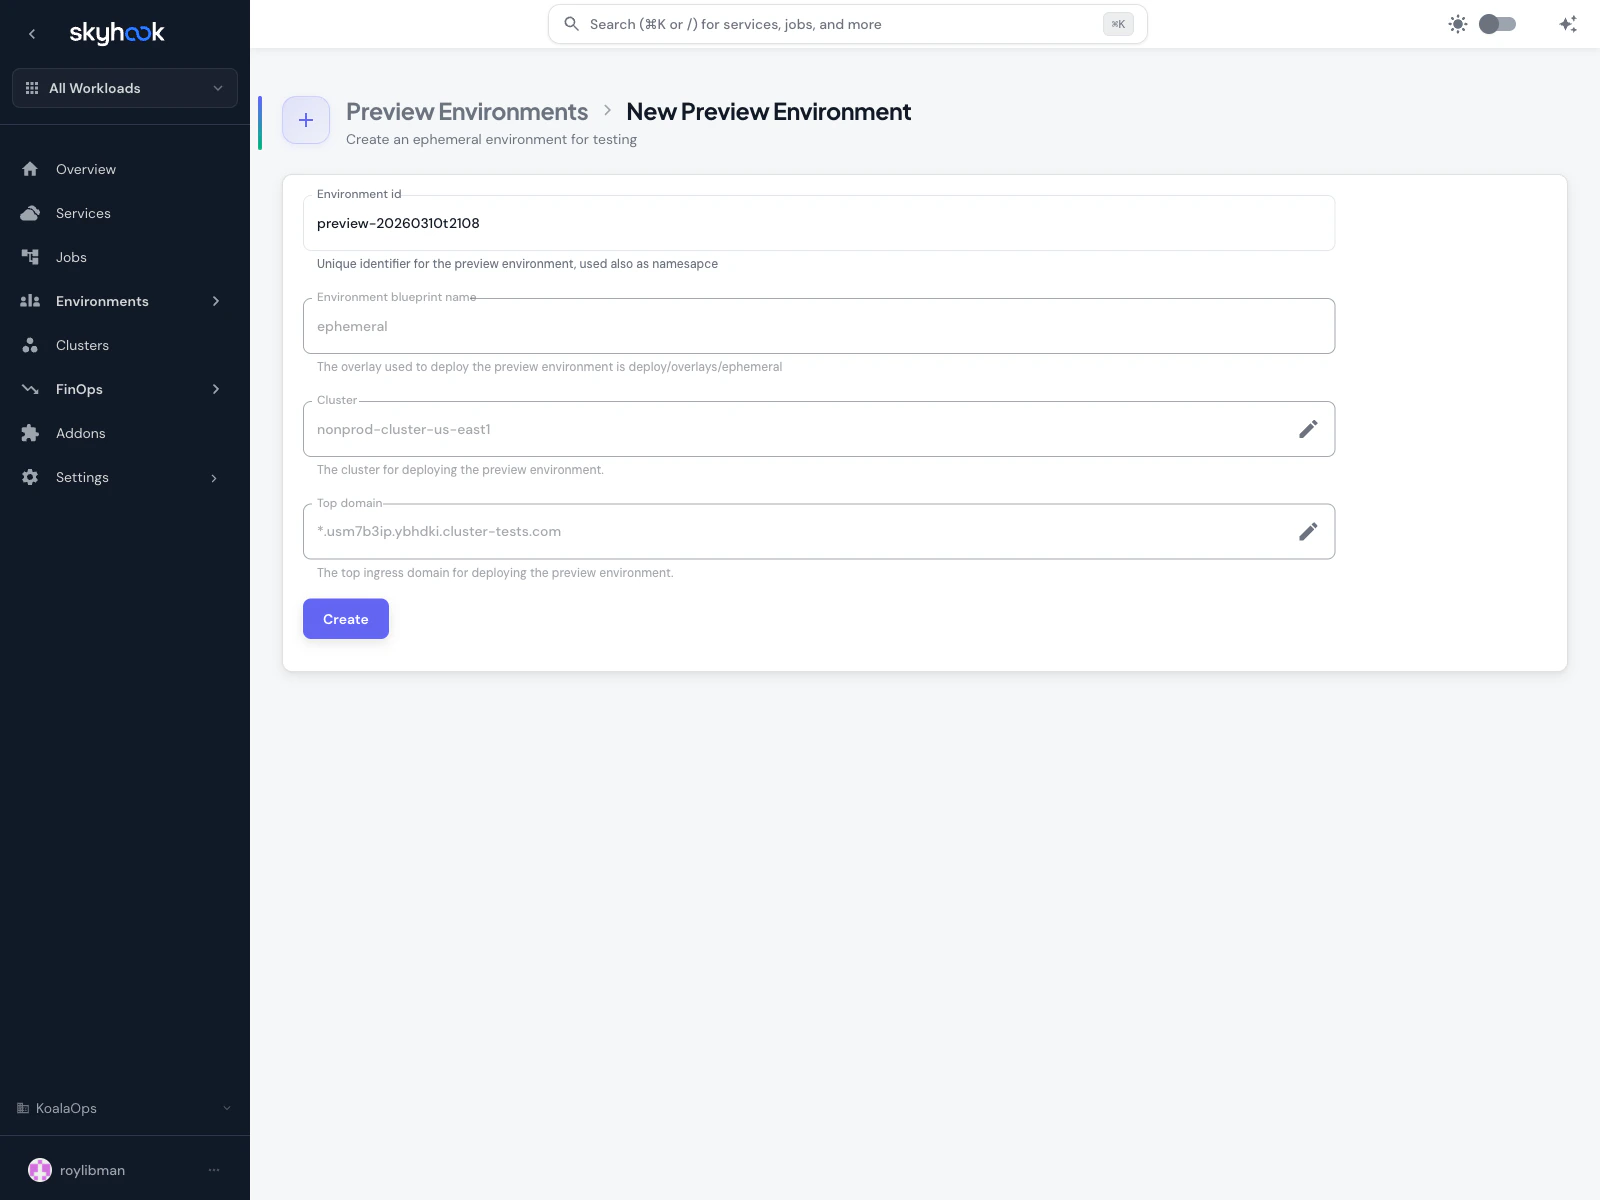
Task: Expand the KoalaOps selector
Action: 225,1108
